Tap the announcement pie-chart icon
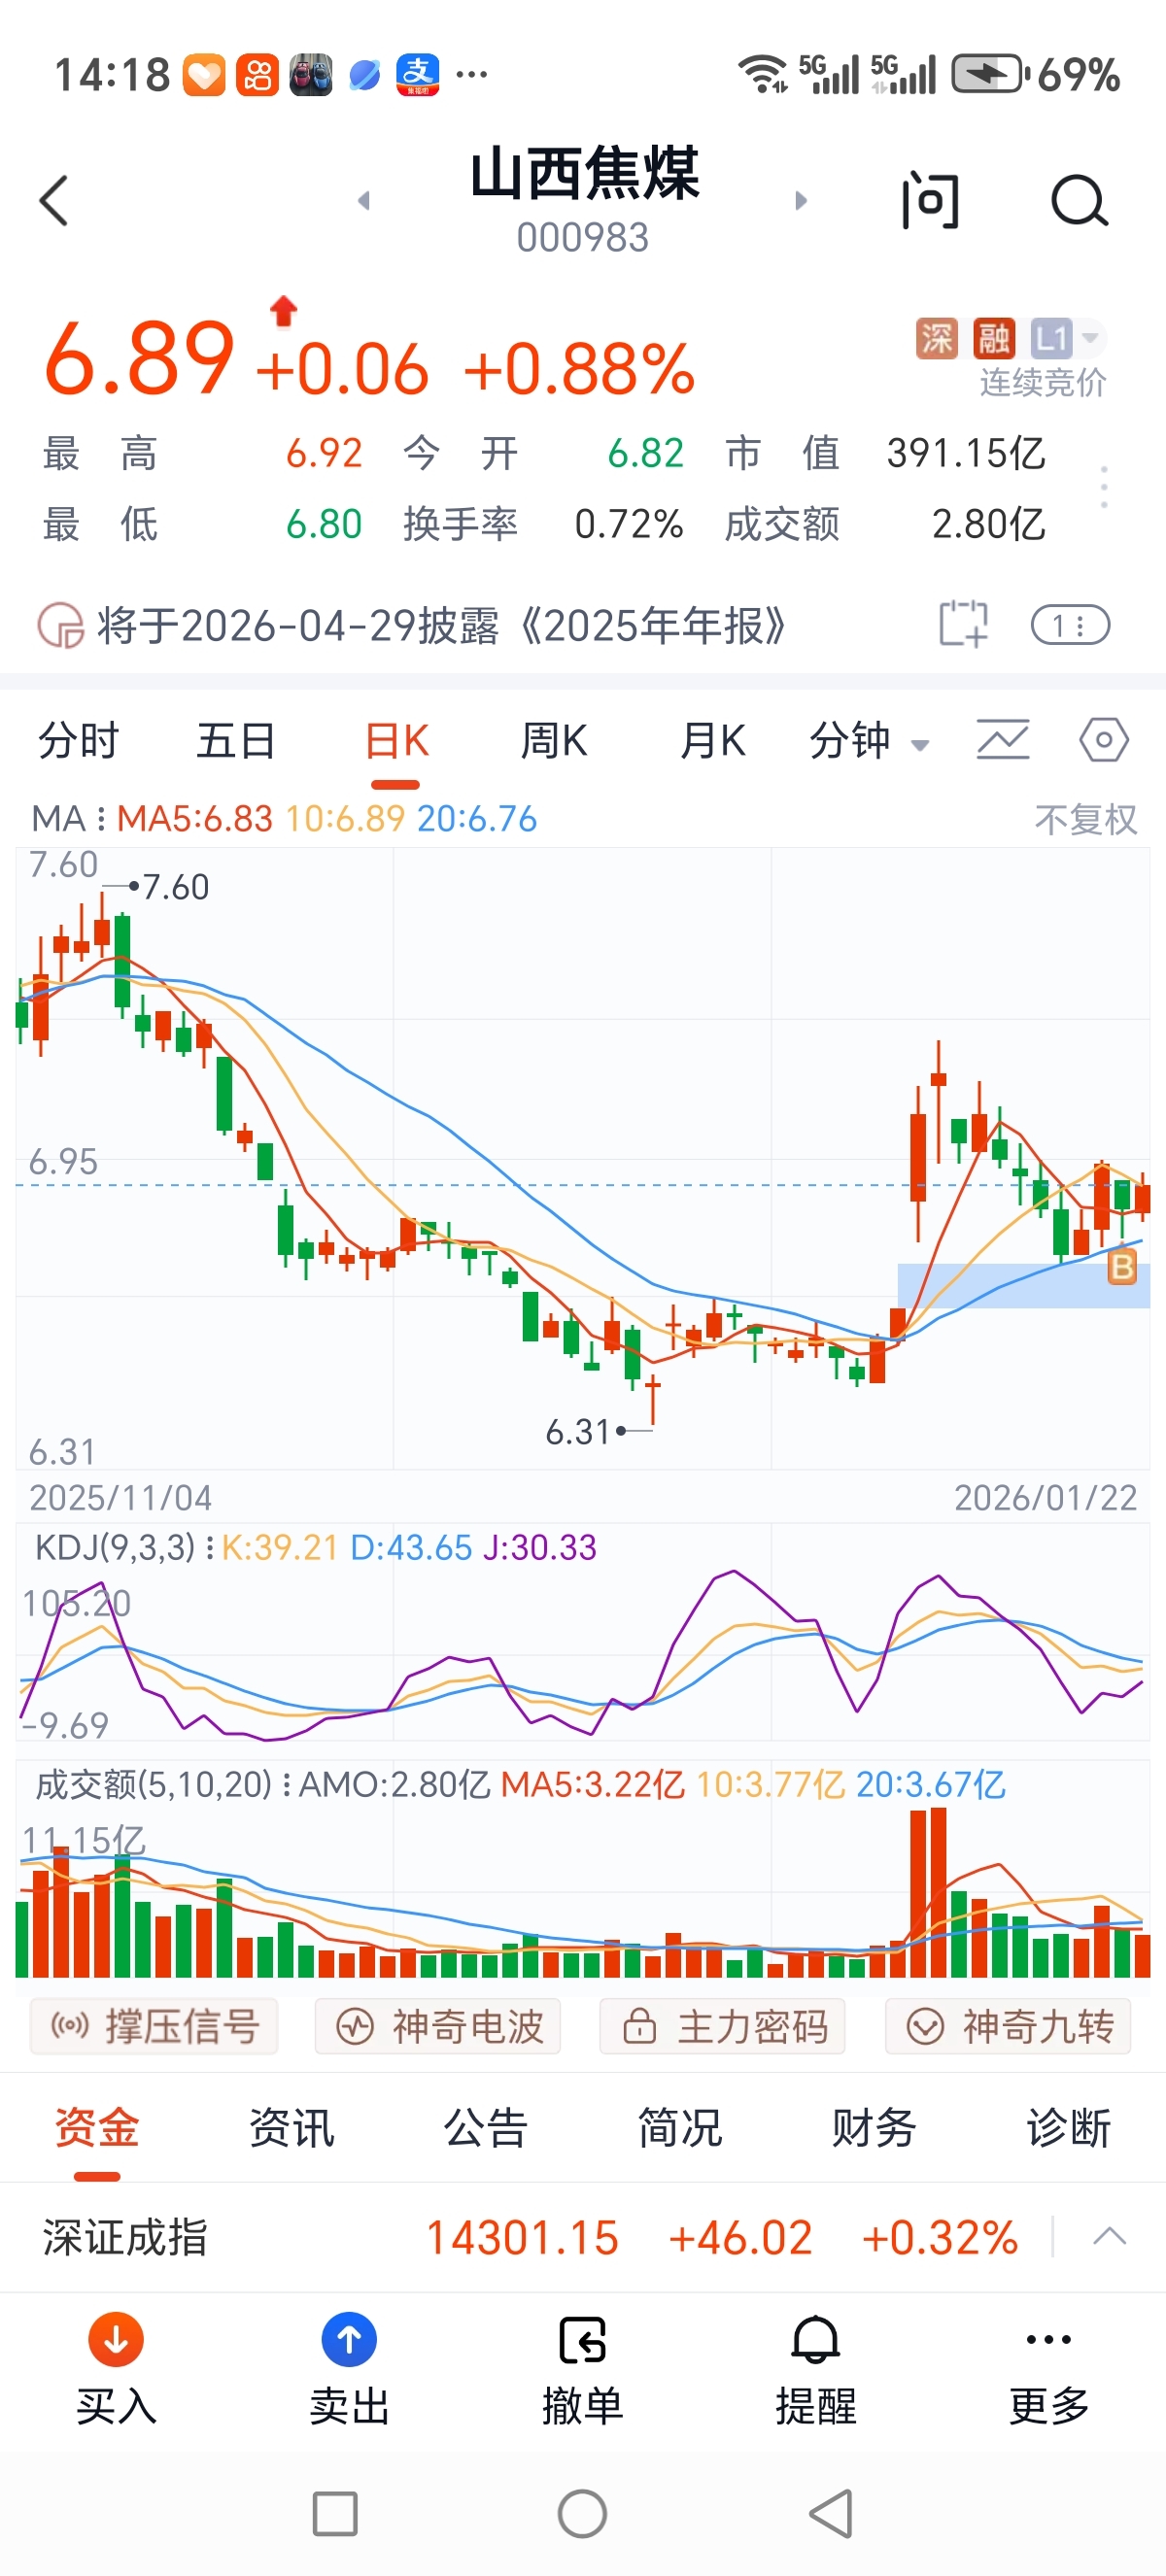Viewport: 1166px width, 2576px height. click(60, 626)
